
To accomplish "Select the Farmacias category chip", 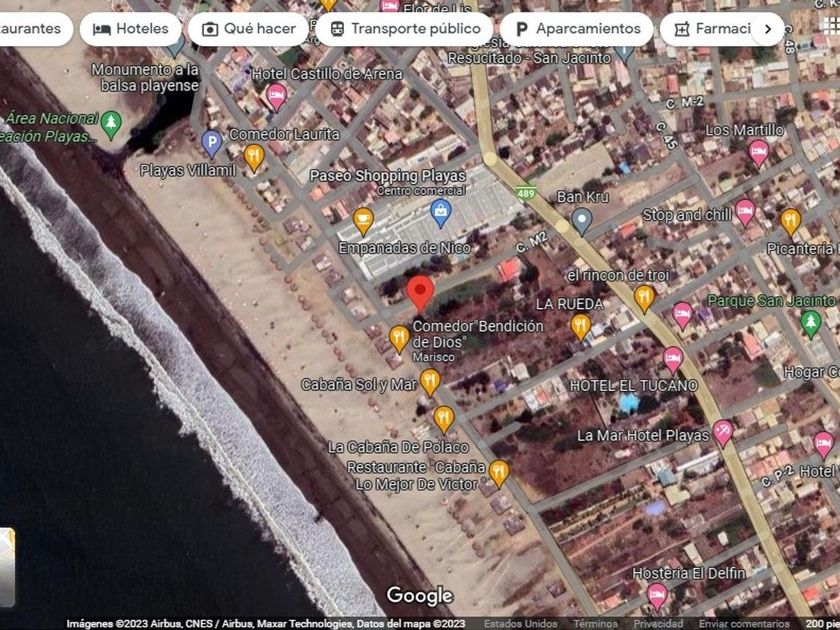I will pos(712,29).
